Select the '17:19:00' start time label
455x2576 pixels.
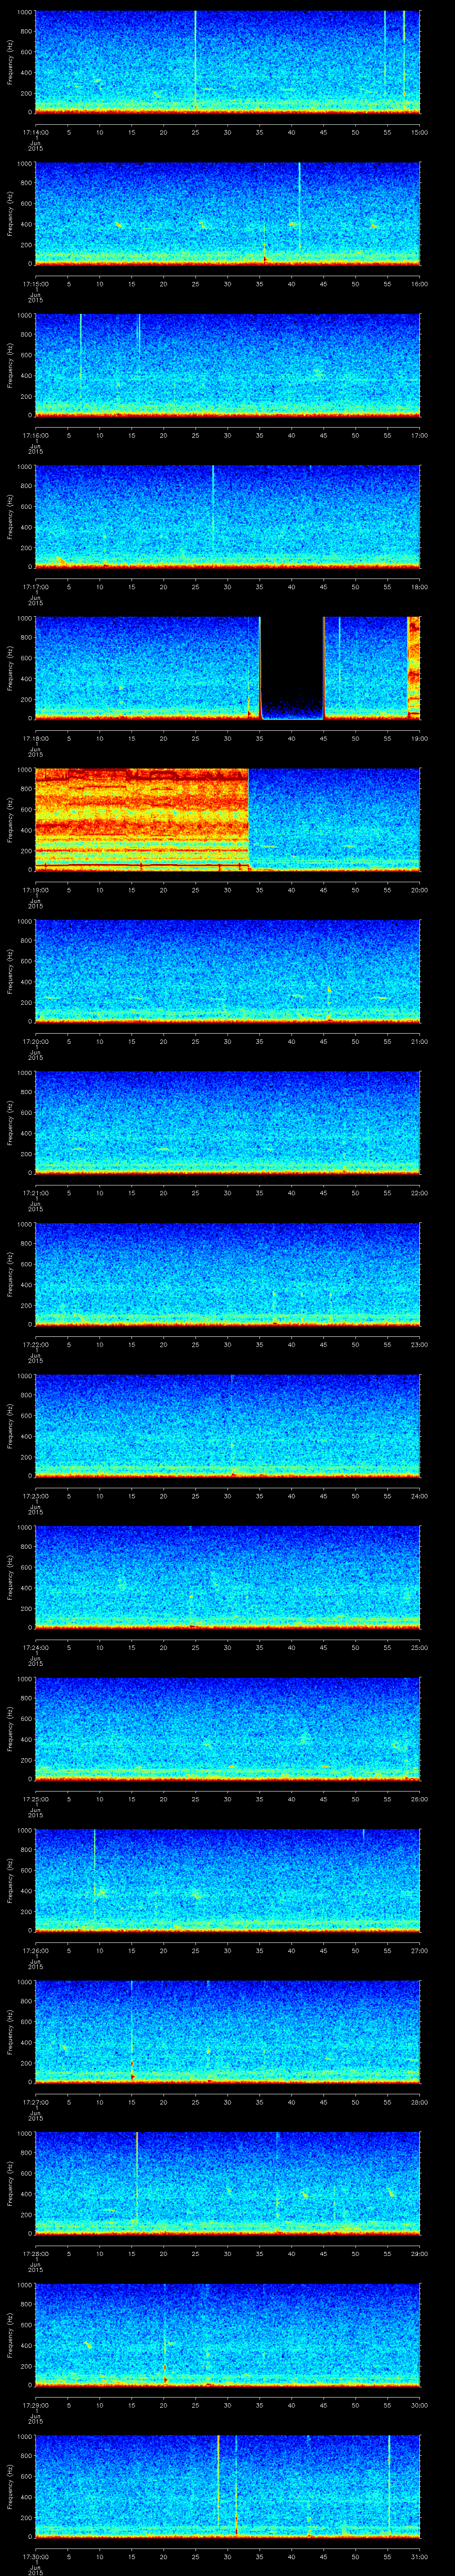pyautogui.click(x=35, y=890)
